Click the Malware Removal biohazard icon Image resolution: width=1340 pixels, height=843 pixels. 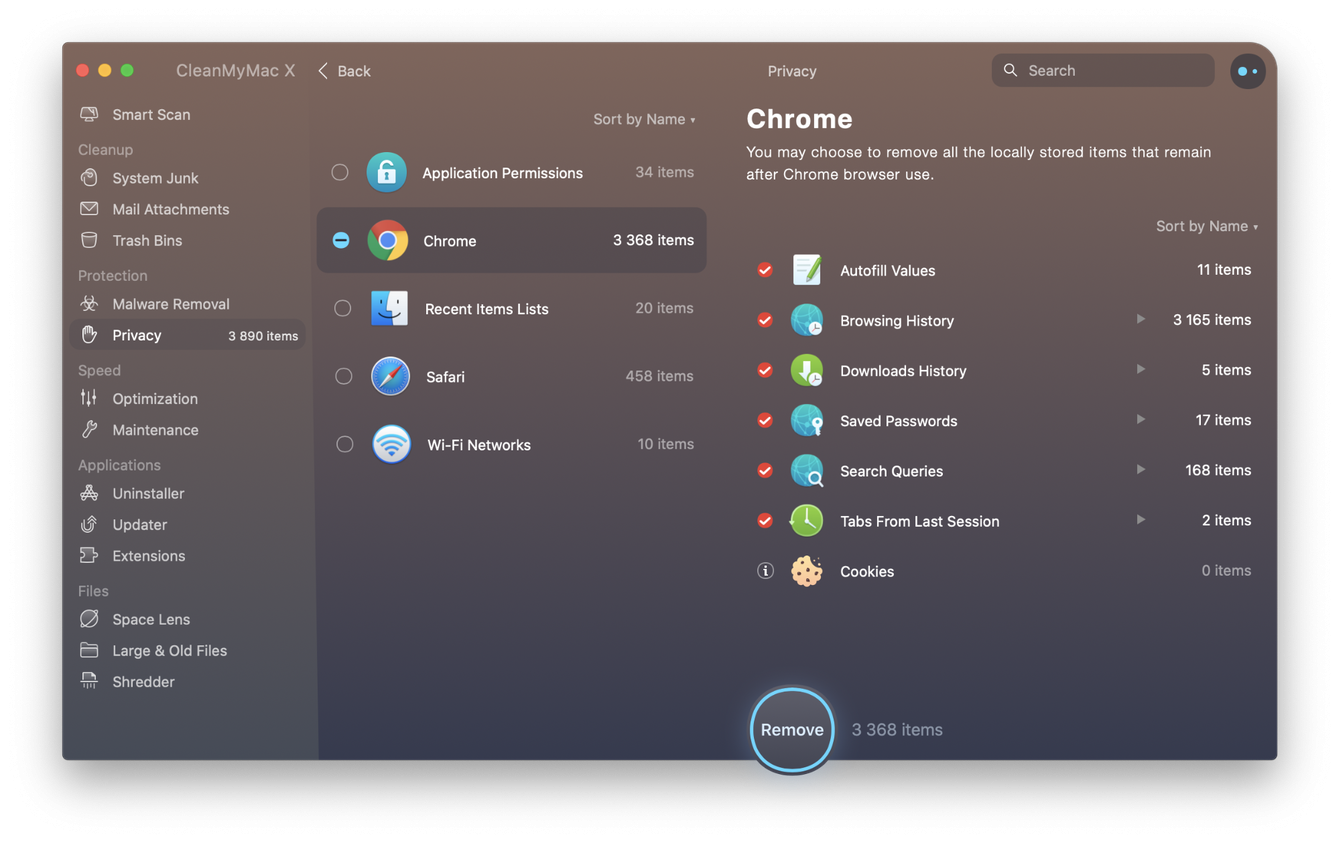click(89, 304)
